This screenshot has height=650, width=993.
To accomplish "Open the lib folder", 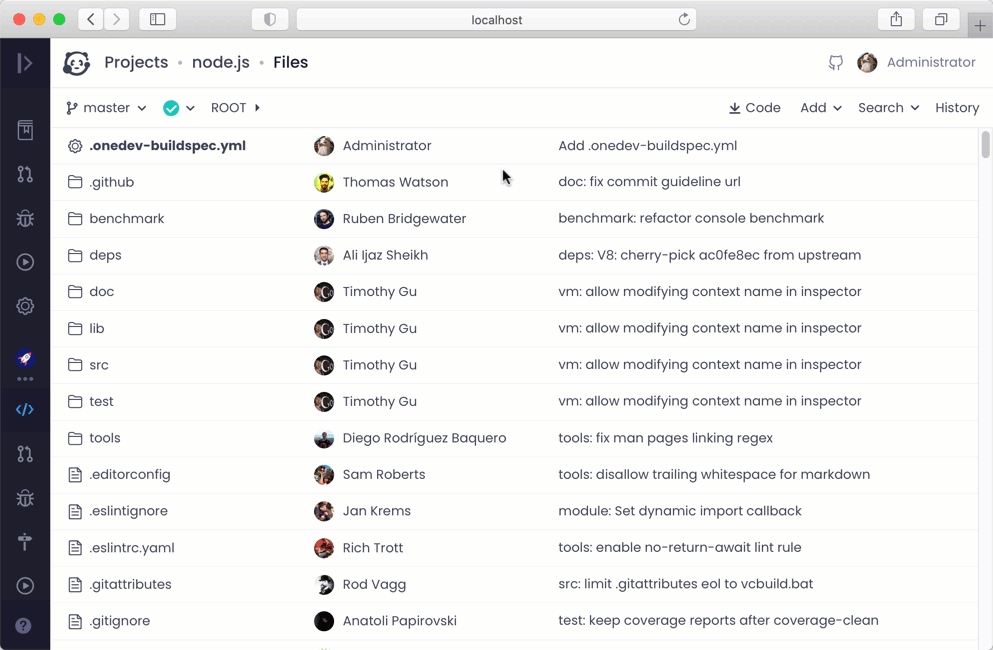I will (96, 328).
